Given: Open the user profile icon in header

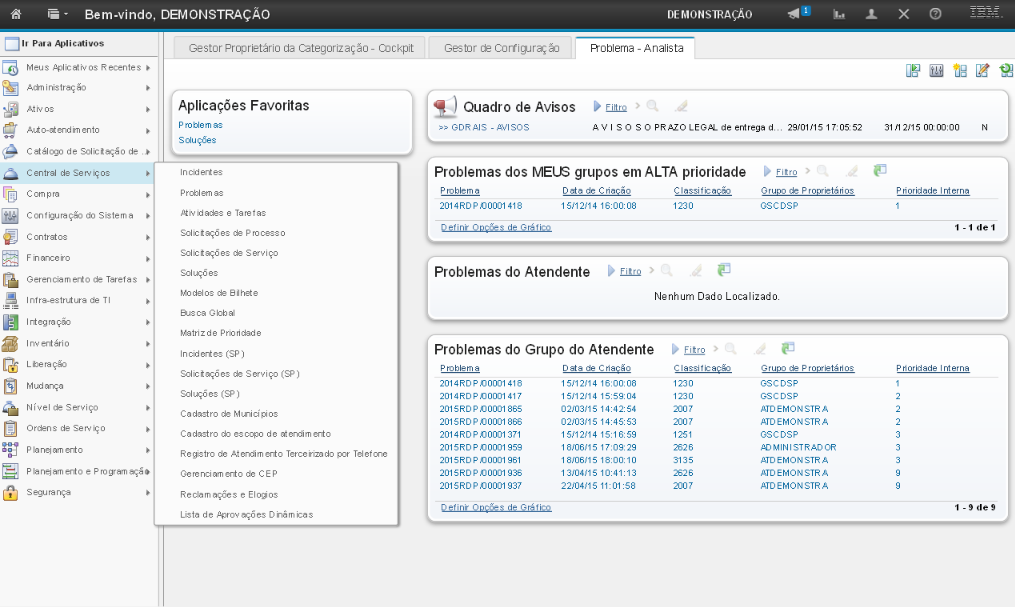Looking at the screenshot, I should click(x=871, y=14).
